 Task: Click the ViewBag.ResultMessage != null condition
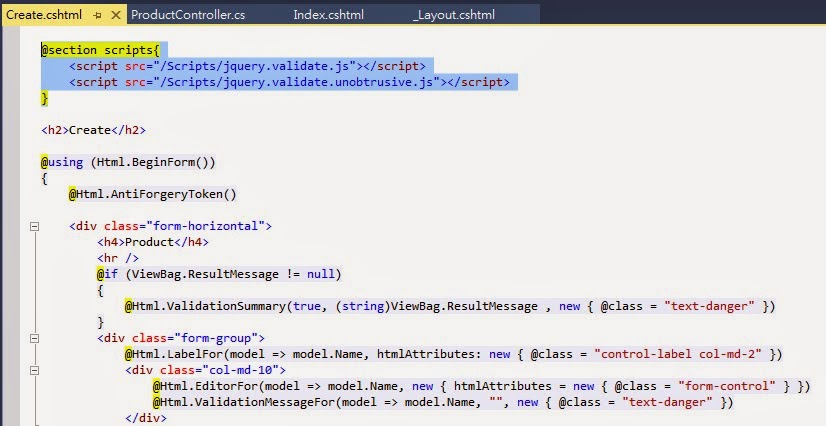pyautogui.click(x=233, y=274)
